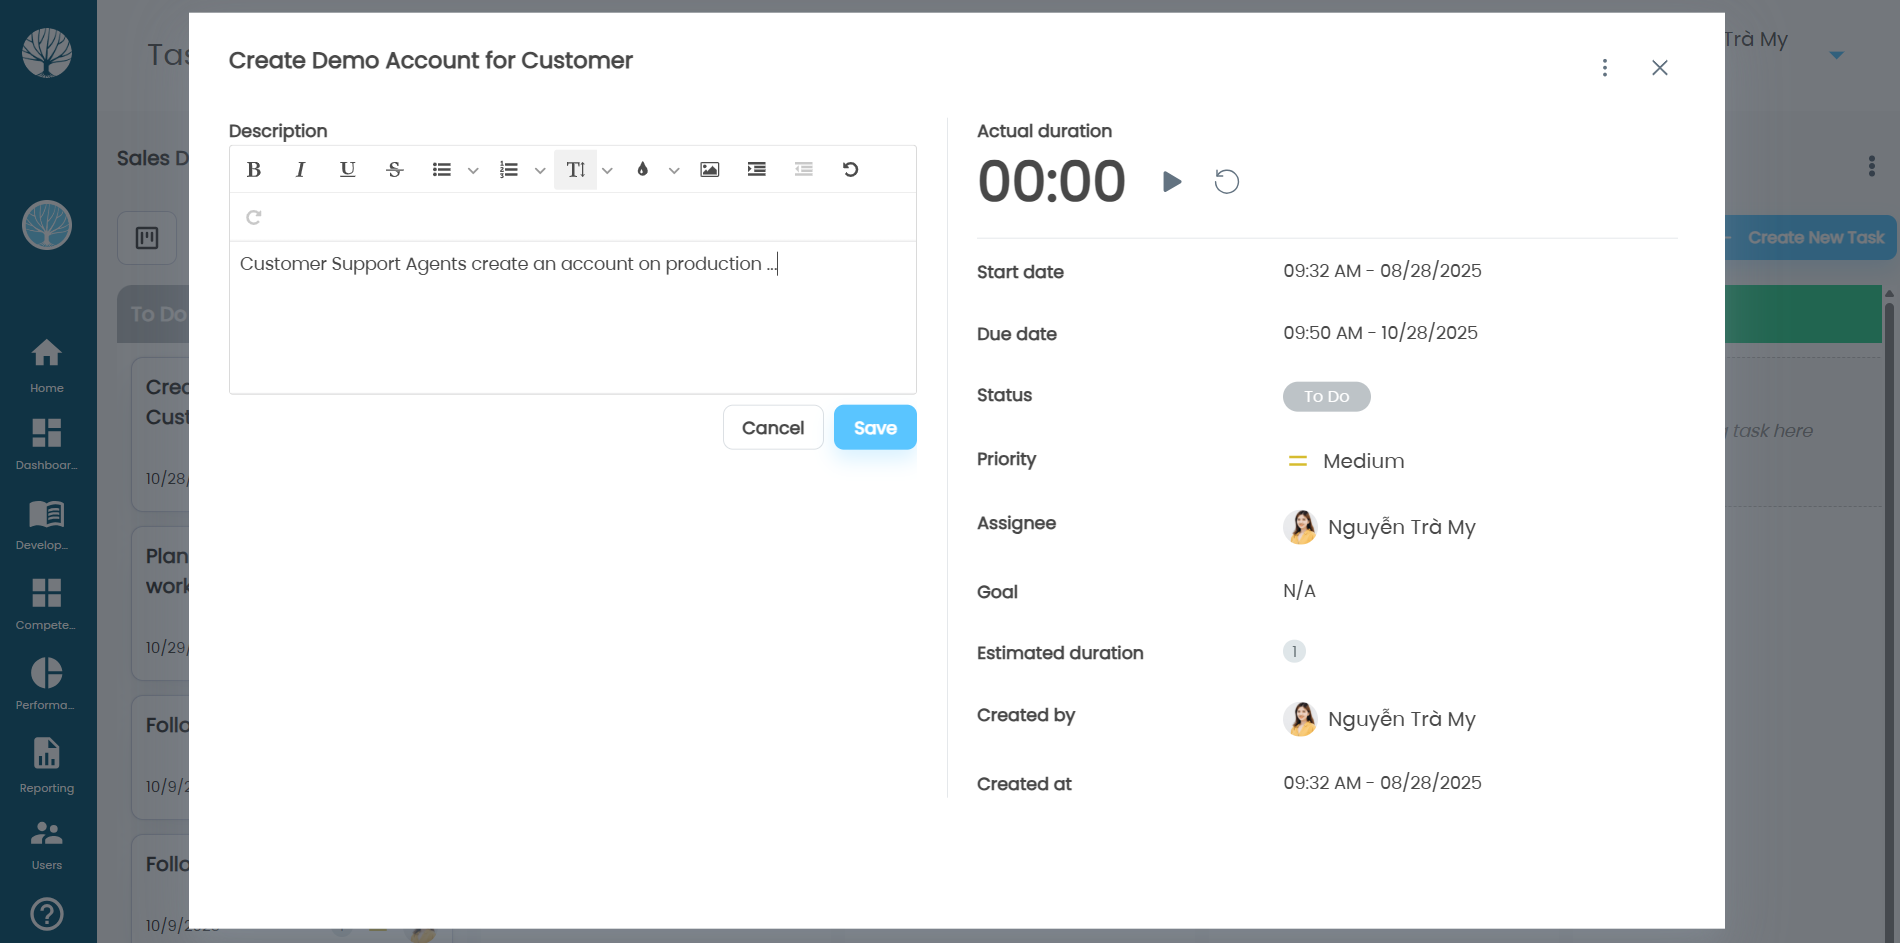The image size is (1900, 943).
Task: Go to Home in sidebar
Action: coord(47,366)
